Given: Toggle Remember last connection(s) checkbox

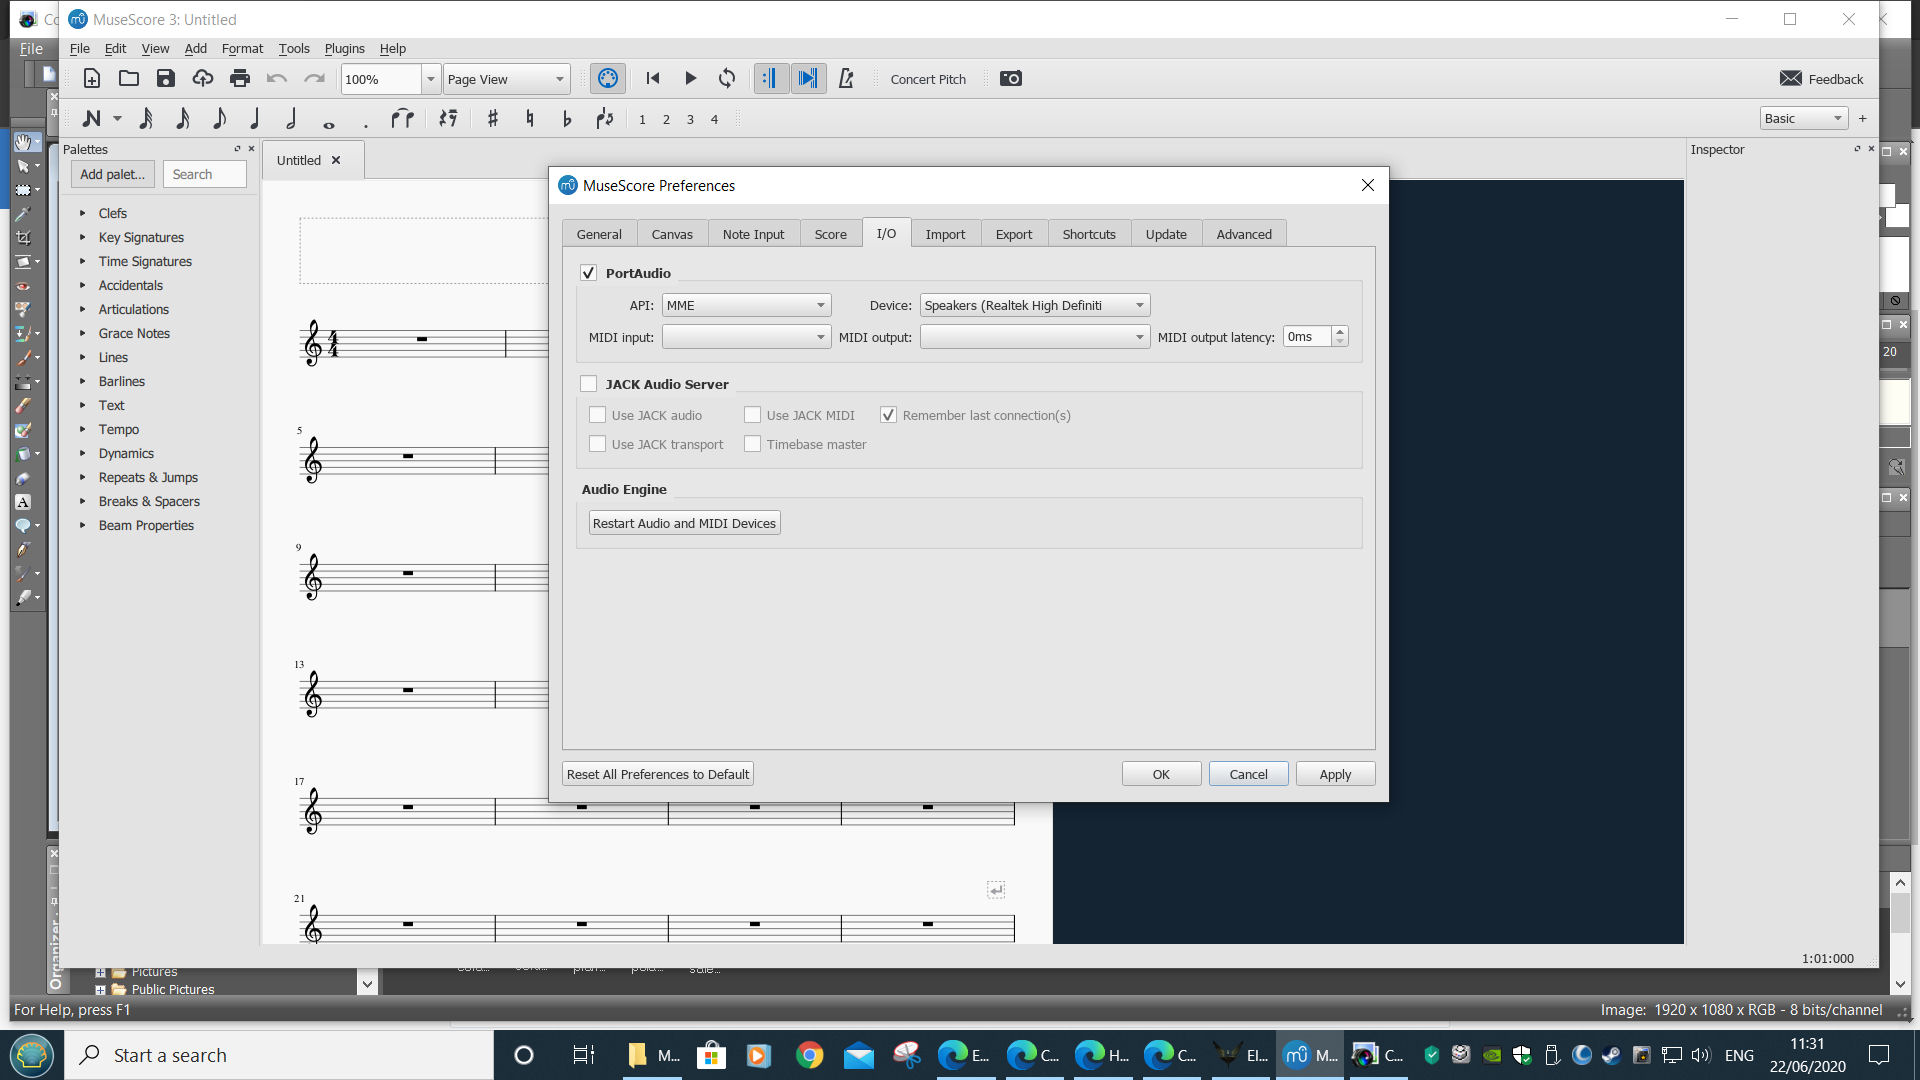Looking at the screenshot, I should (888, 415).
